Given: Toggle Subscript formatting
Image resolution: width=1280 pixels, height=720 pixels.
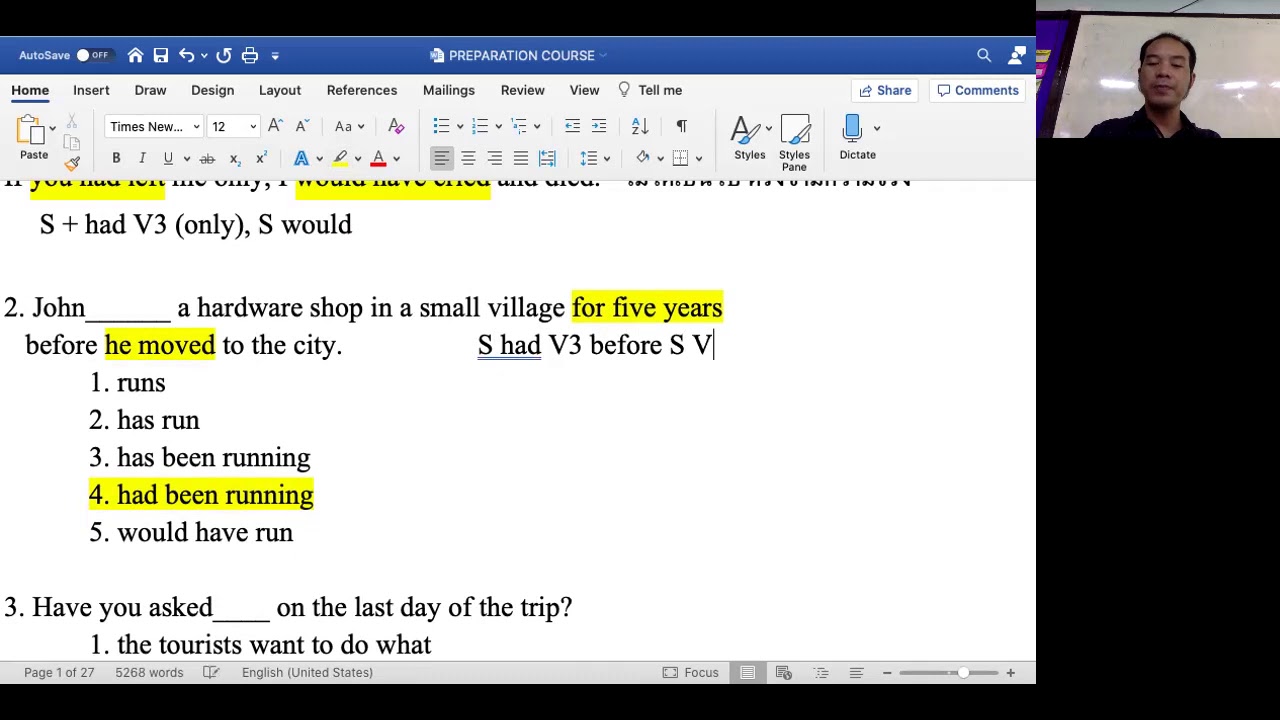Looking at the screenshot, I should coord(234,159).
